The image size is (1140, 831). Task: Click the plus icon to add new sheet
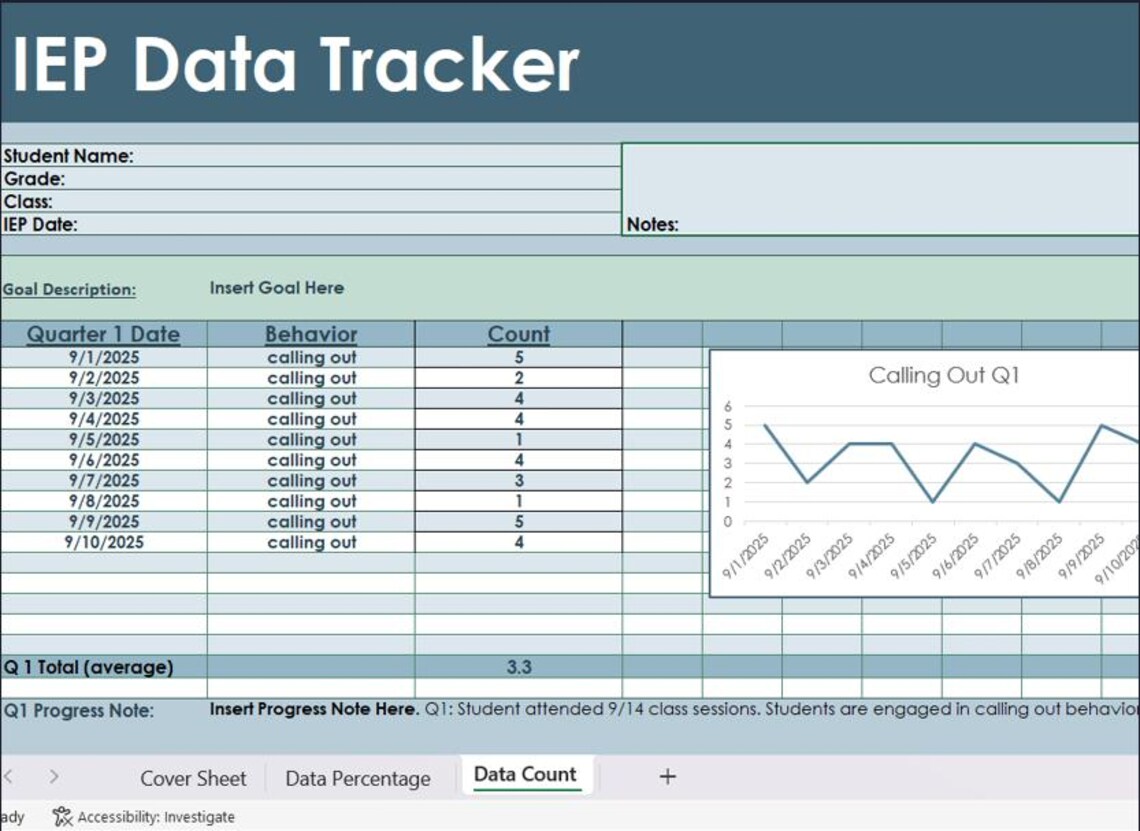(x=668, y=775)
